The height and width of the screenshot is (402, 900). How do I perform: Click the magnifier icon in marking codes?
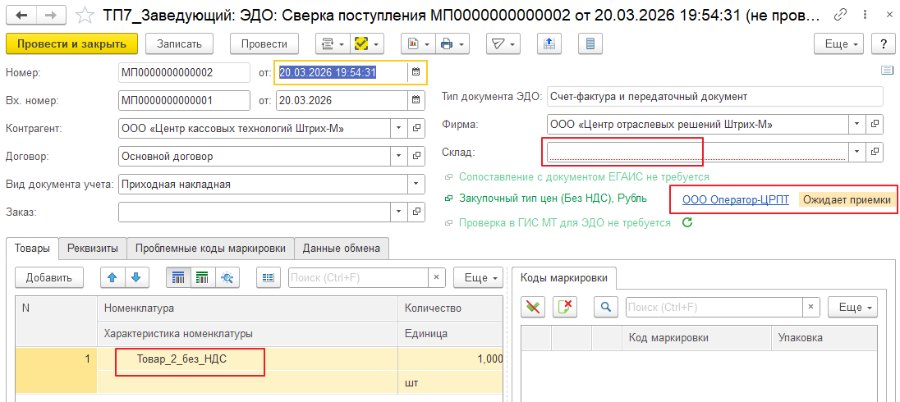click(x=605, y=307)
